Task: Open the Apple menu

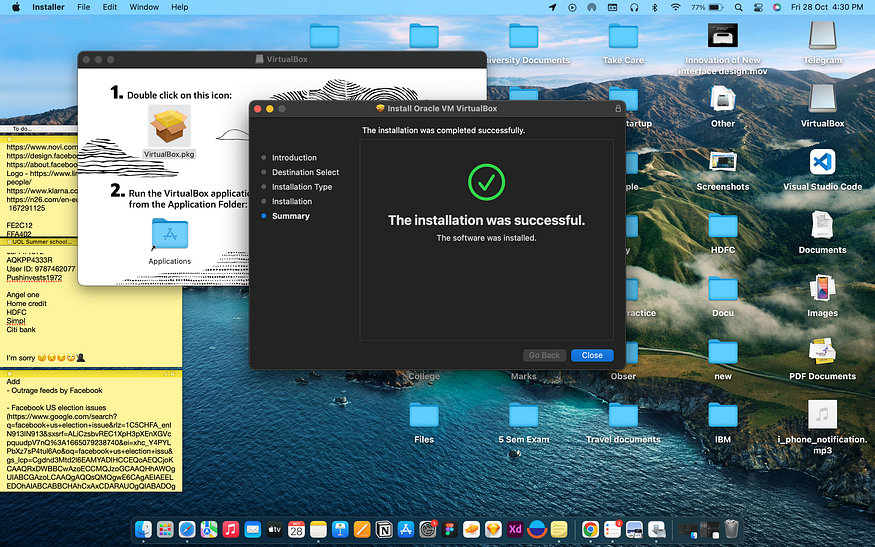Action: [16, 7]
